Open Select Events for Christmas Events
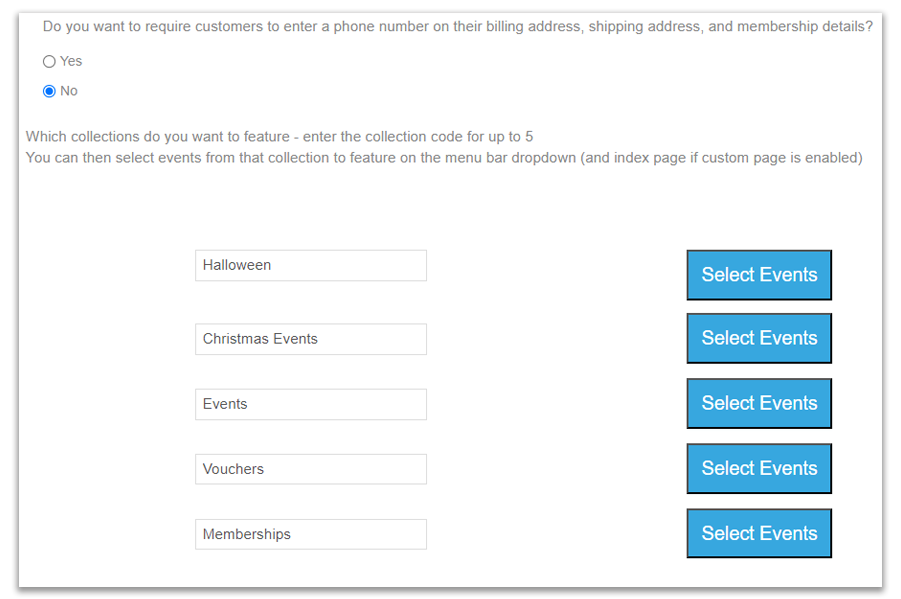The image size is (901, 599). pyautogui.click(x=759, y=338)
